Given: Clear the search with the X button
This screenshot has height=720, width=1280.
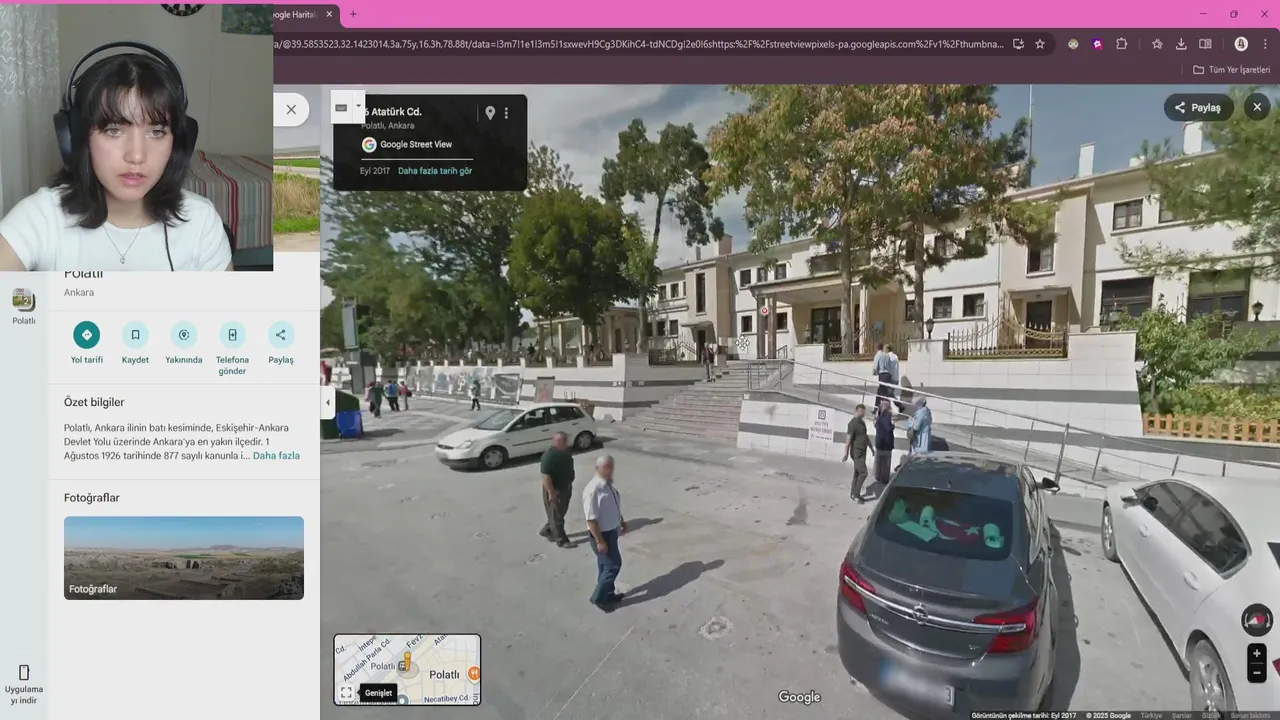Looking at the screenshot, I should coord(291,110).
